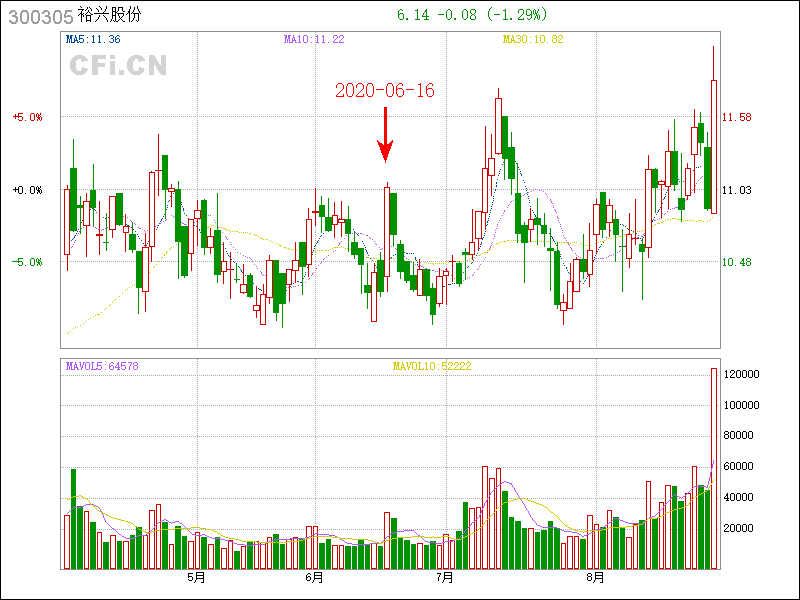This screenshot has height=600, width=800.
Task: Select the 2020-06-16 date annotation
Action: tap(385, 91)
